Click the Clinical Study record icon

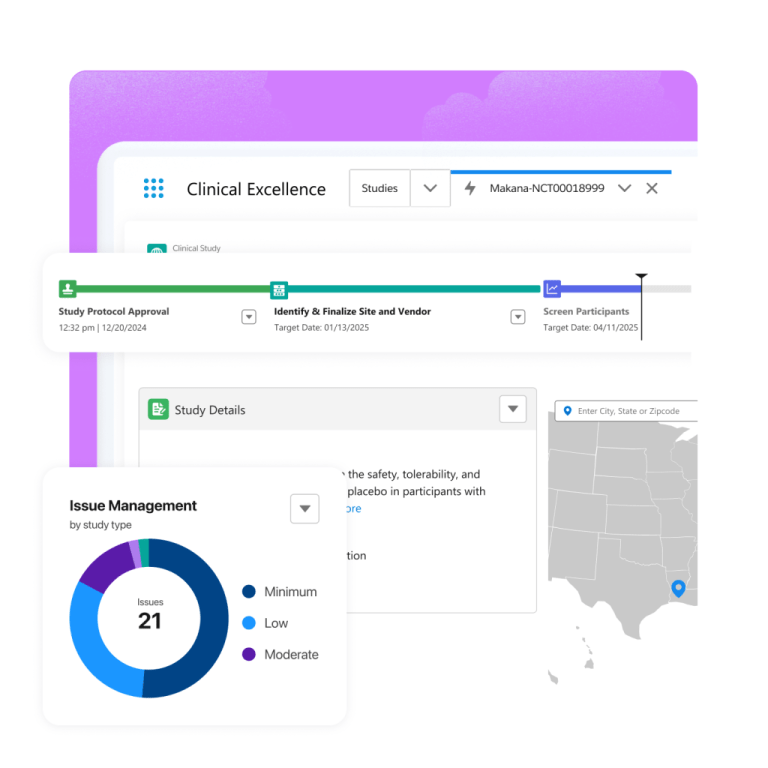point(156,250)
